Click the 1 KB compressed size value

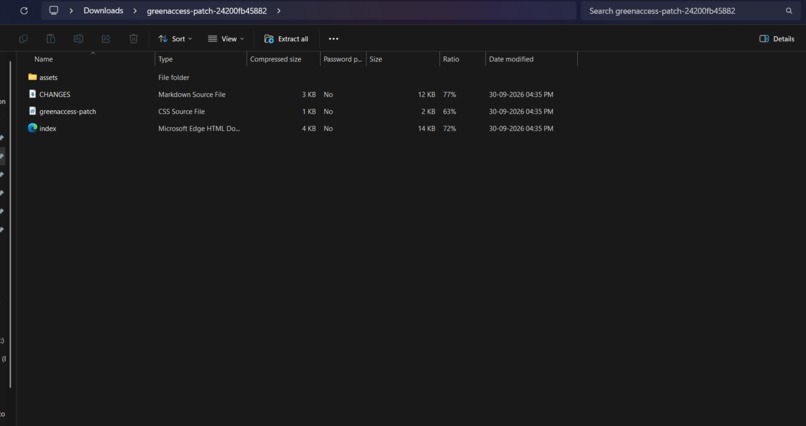(309, 112)
